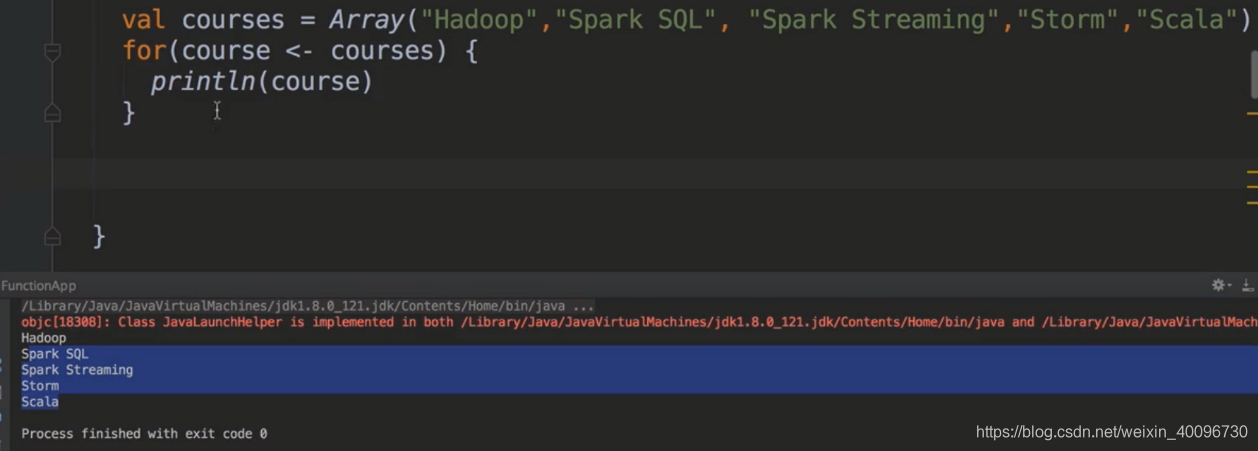Viewport: 1258px width, 451px height.
Task: Open Run panel gear settings menu
Action: 1220,285
